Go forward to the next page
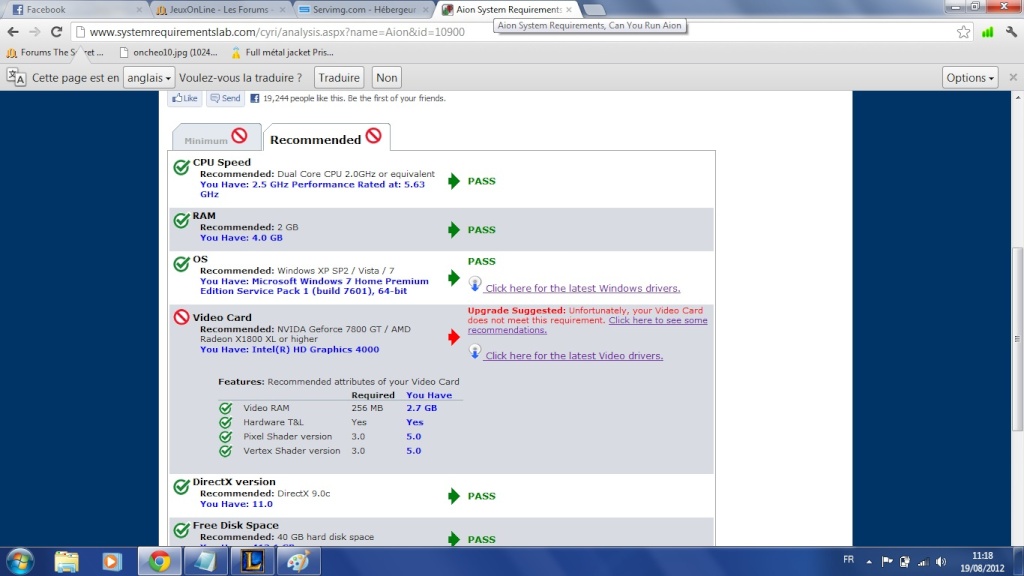 [x=35, y=31]
